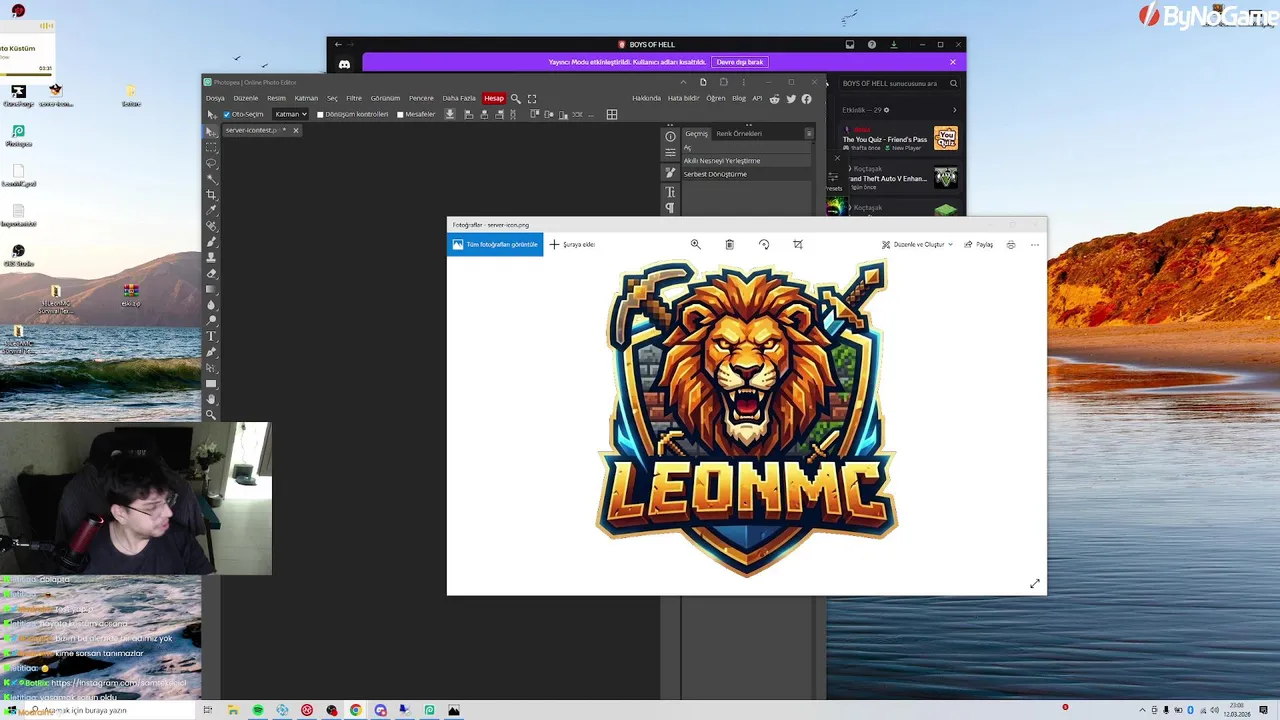Select the Eyedropper tool in Photopea
The width and height of the screenshot is (1280, 720).
pyautogui.click(x=211, y=210)
